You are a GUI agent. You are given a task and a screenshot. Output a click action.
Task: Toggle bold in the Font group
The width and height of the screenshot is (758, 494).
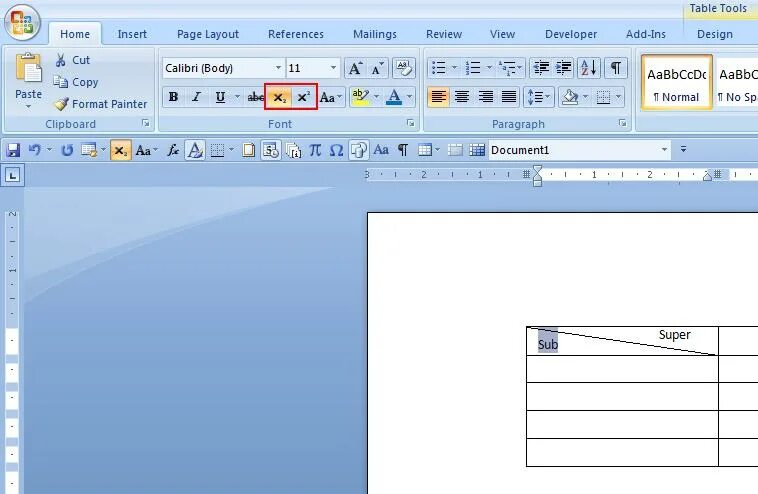(173, 97)
